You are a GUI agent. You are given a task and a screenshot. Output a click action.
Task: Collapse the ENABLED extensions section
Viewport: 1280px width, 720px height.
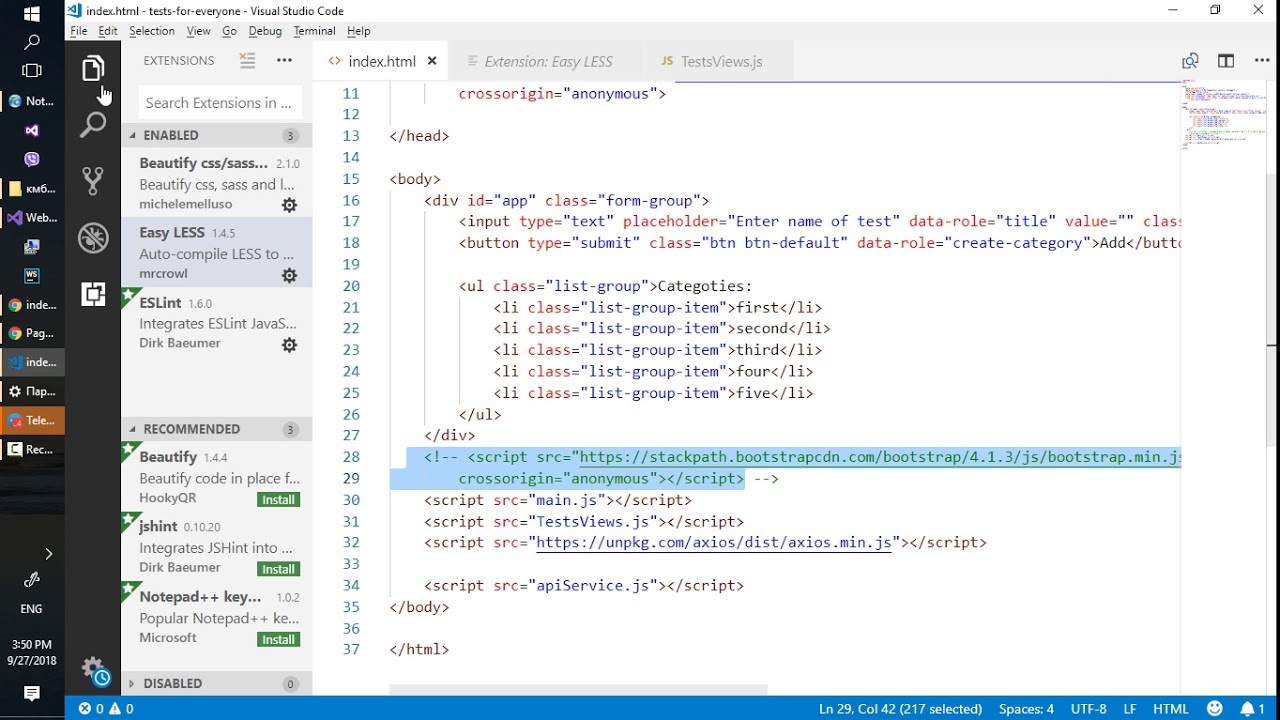(x=216, y=135)
